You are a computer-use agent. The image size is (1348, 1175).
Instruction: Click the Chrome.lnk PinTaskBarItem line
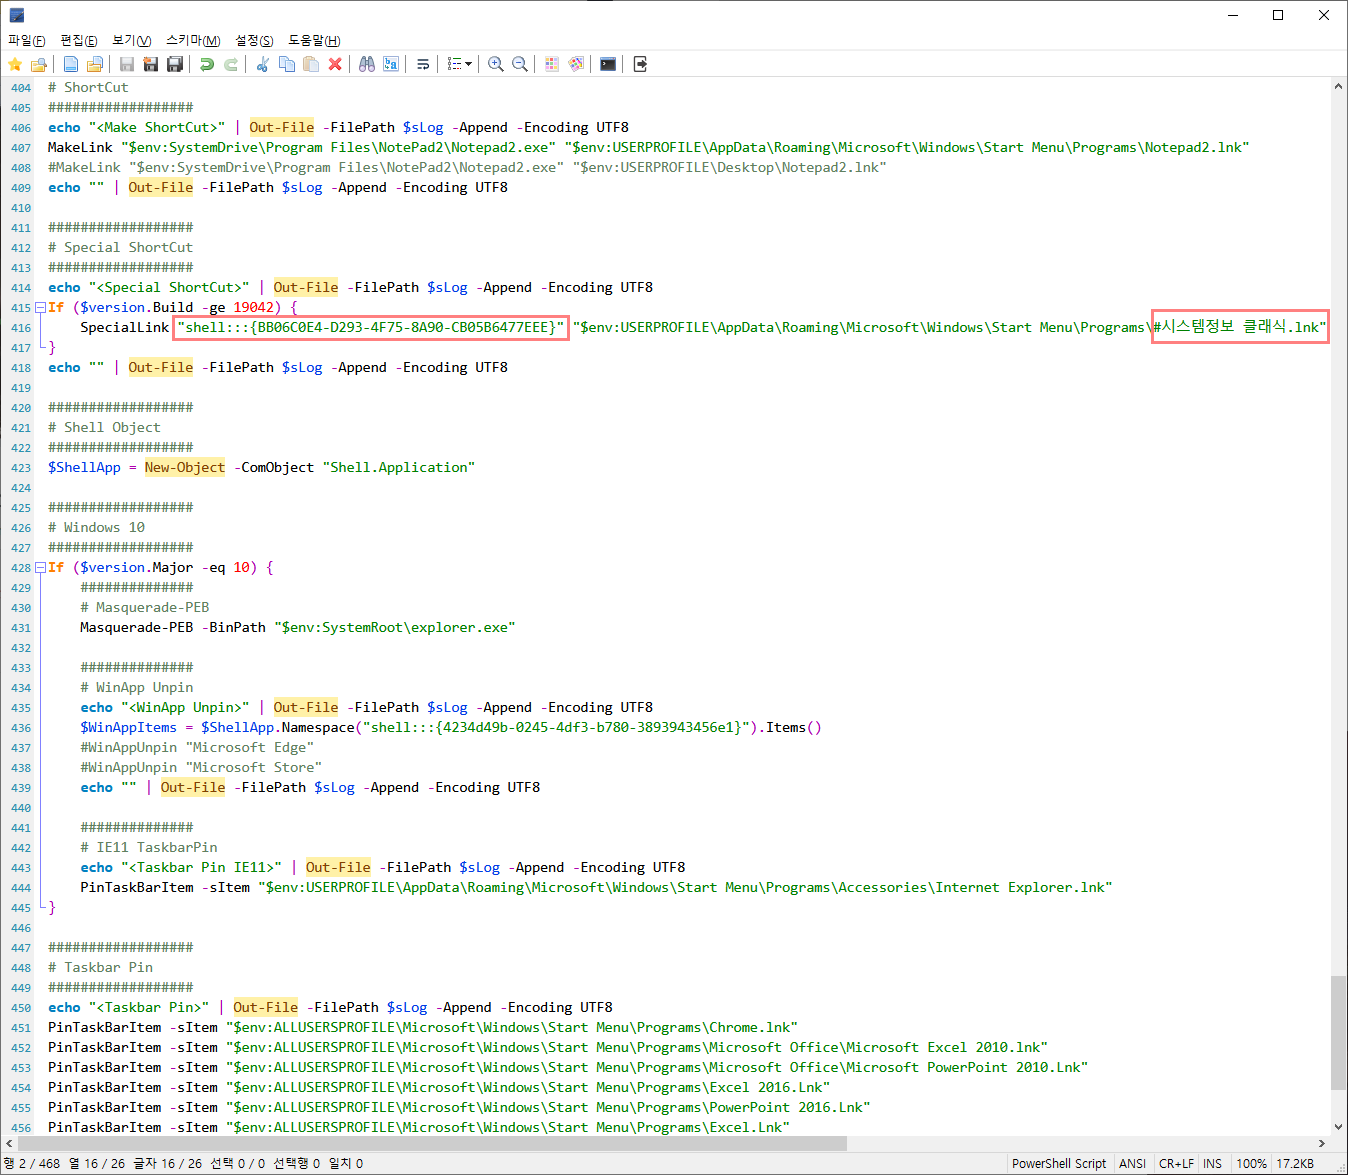(423, 1027)
